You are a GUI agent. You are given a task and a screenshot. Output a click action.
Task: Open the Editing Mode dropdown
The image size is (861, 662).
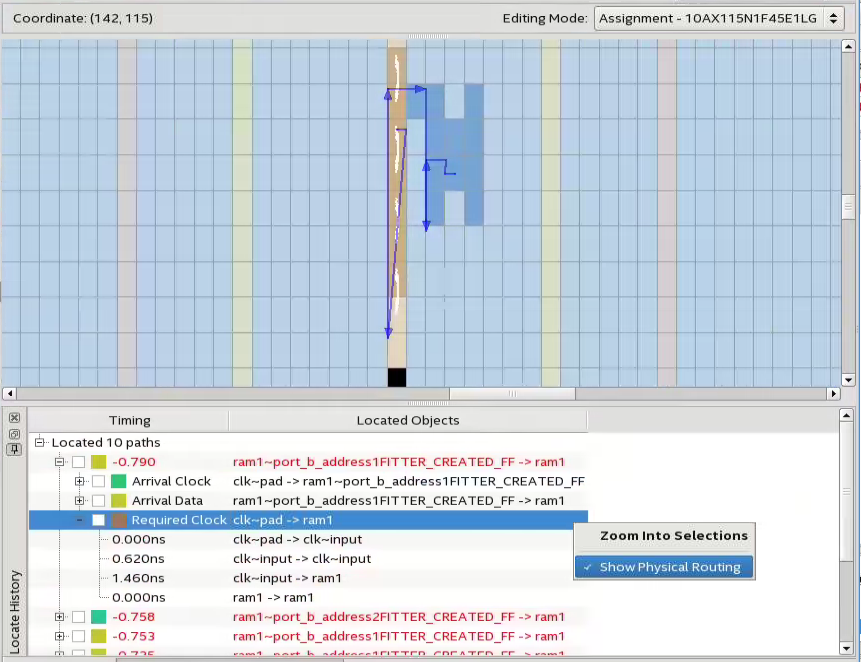(719, 19)
